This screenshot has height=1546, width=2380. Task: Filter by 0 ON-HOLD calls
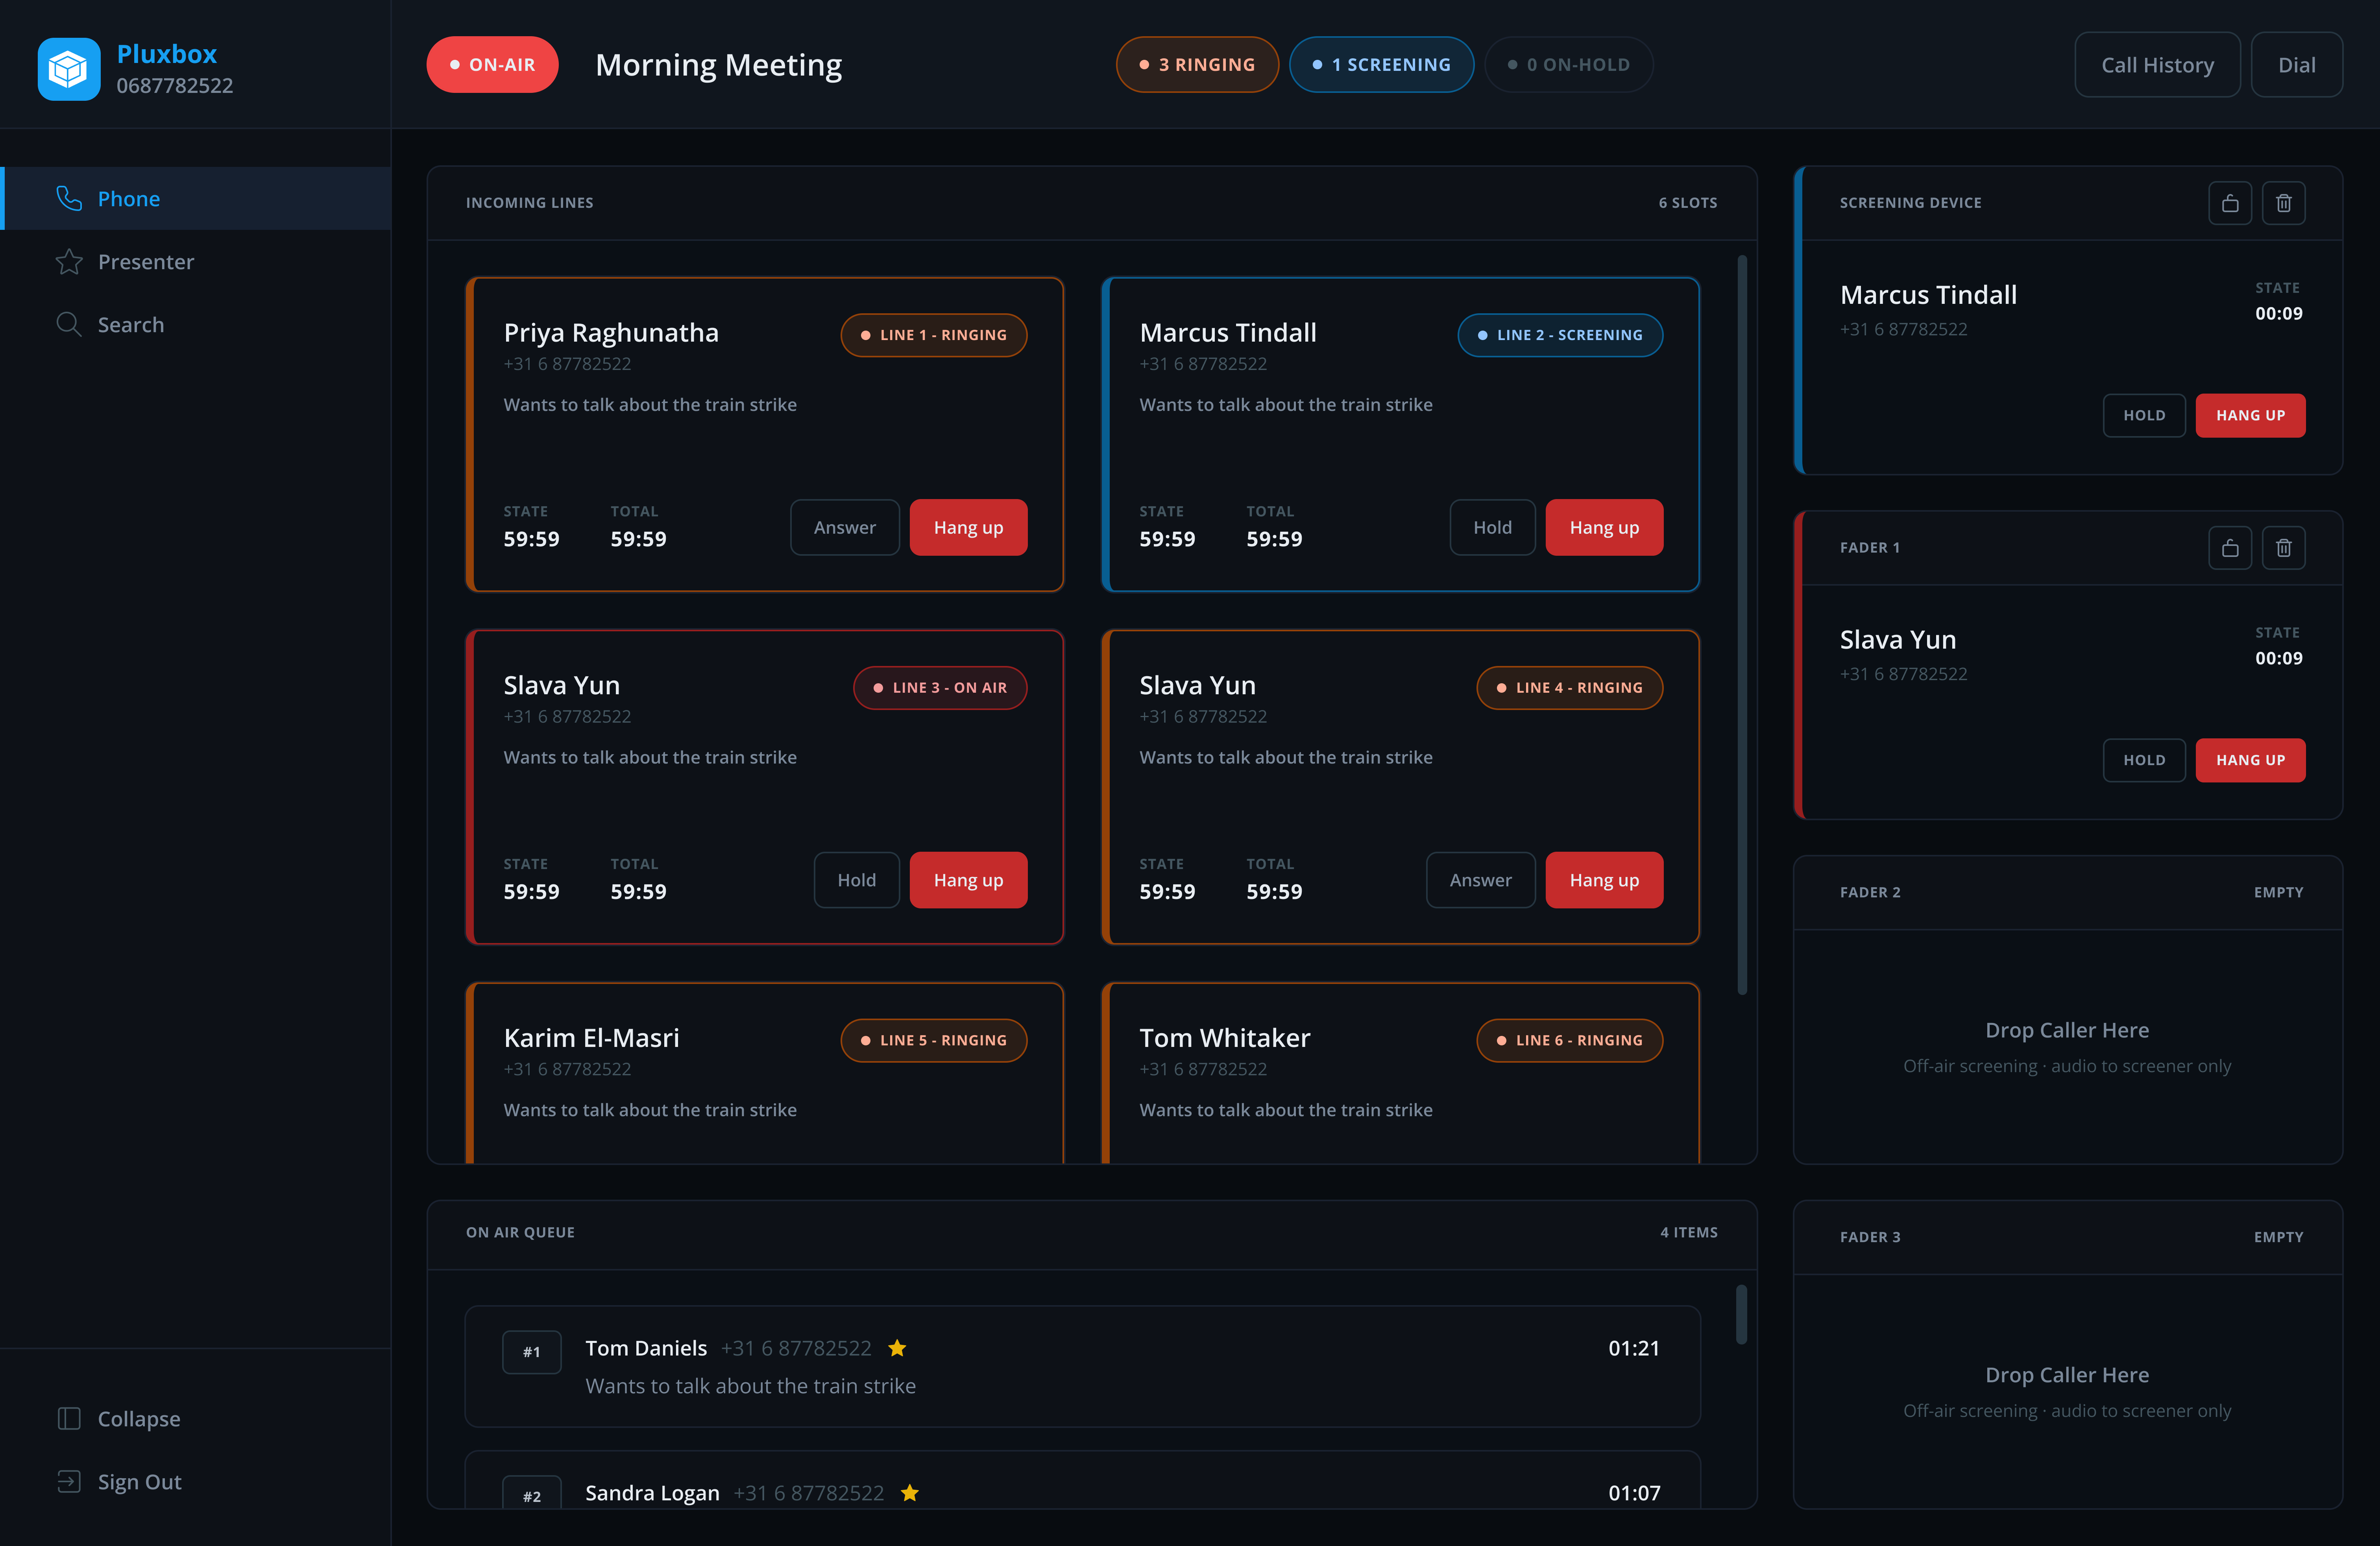pos(1568,65)
